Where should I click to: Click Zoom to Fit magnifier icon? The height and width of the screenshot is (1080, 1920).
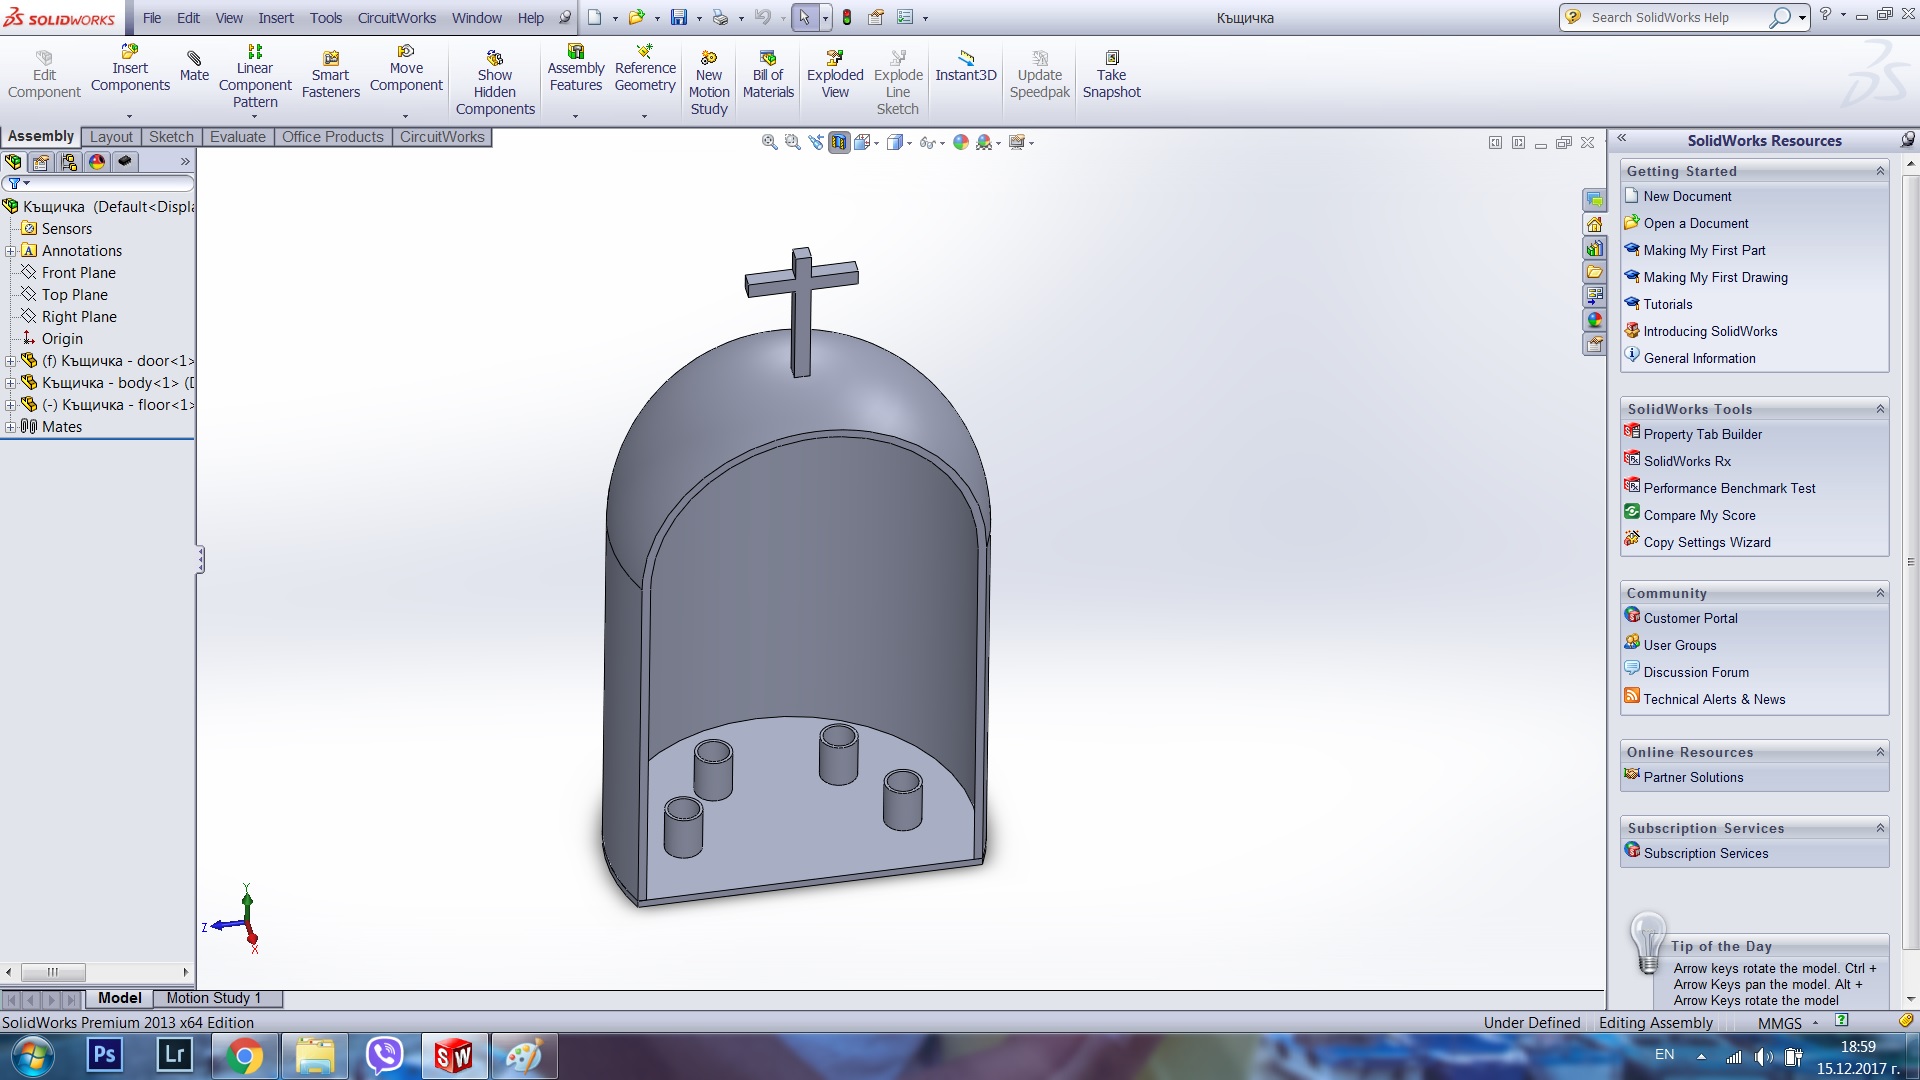[x=769, y=143]
